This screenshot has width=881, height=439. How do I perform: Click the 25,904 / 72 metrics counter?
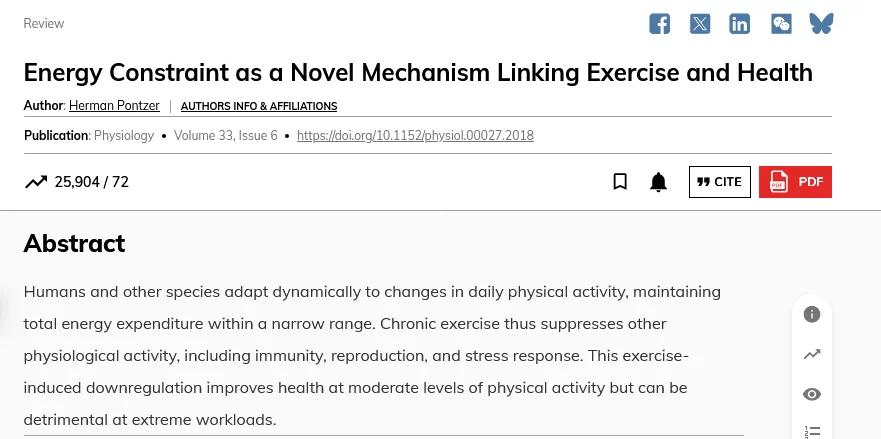(92, 182)
